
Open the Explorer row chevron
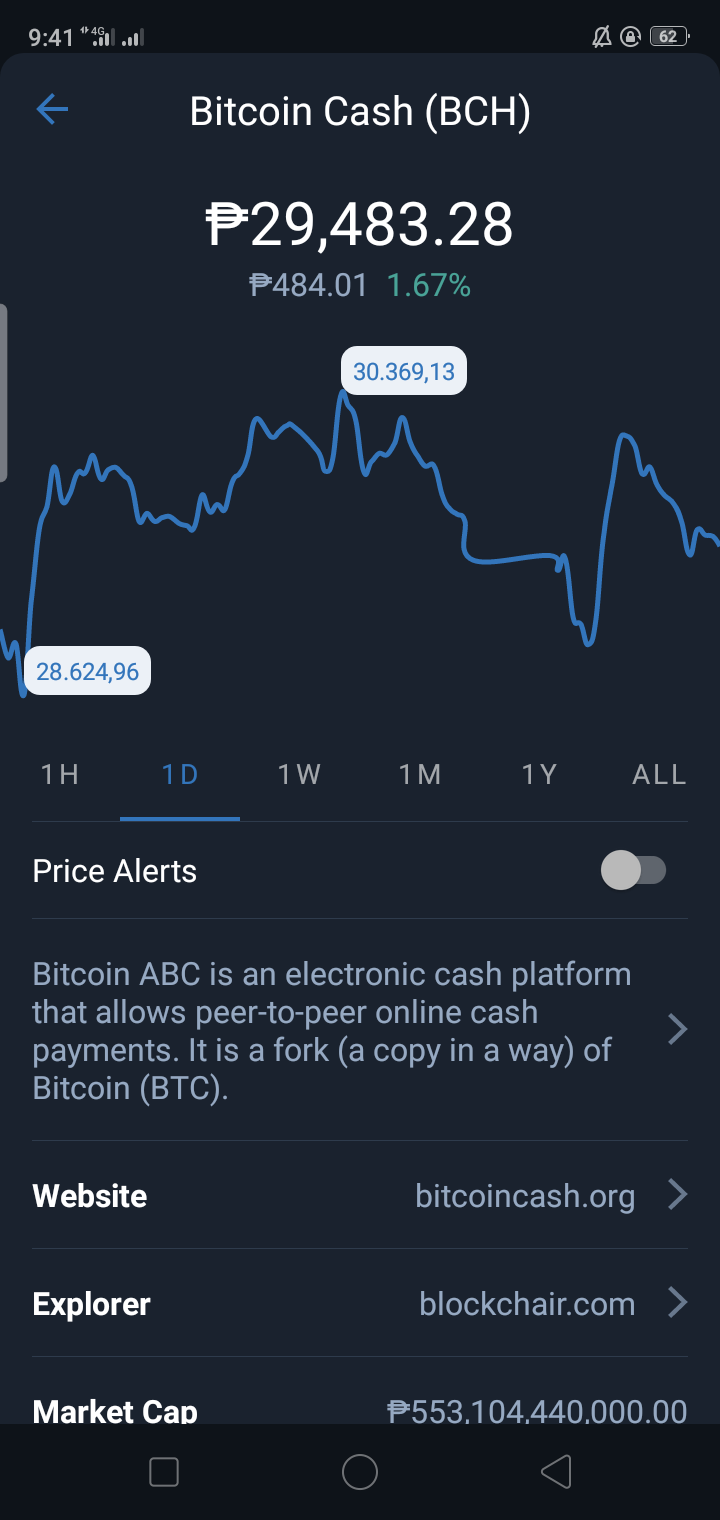[677, 1303]
